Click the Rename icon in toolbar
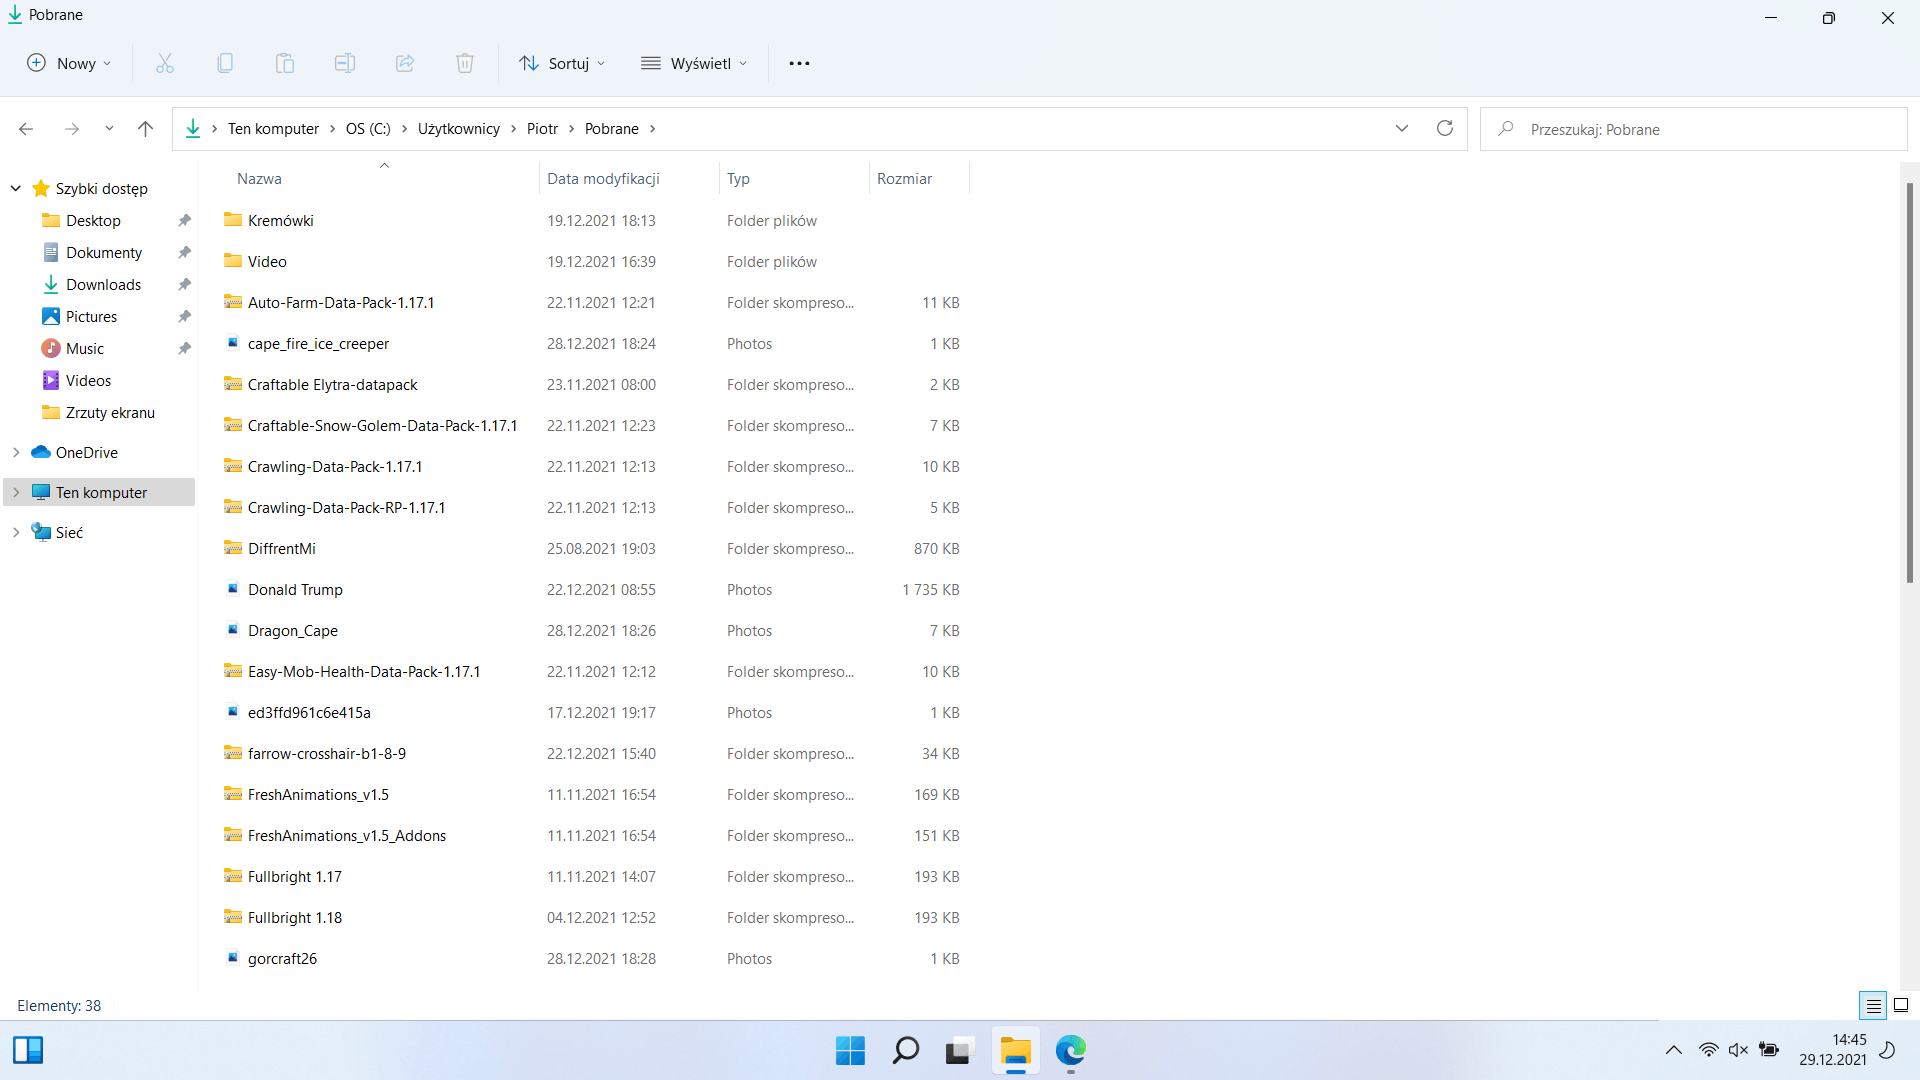 [345, 63]
